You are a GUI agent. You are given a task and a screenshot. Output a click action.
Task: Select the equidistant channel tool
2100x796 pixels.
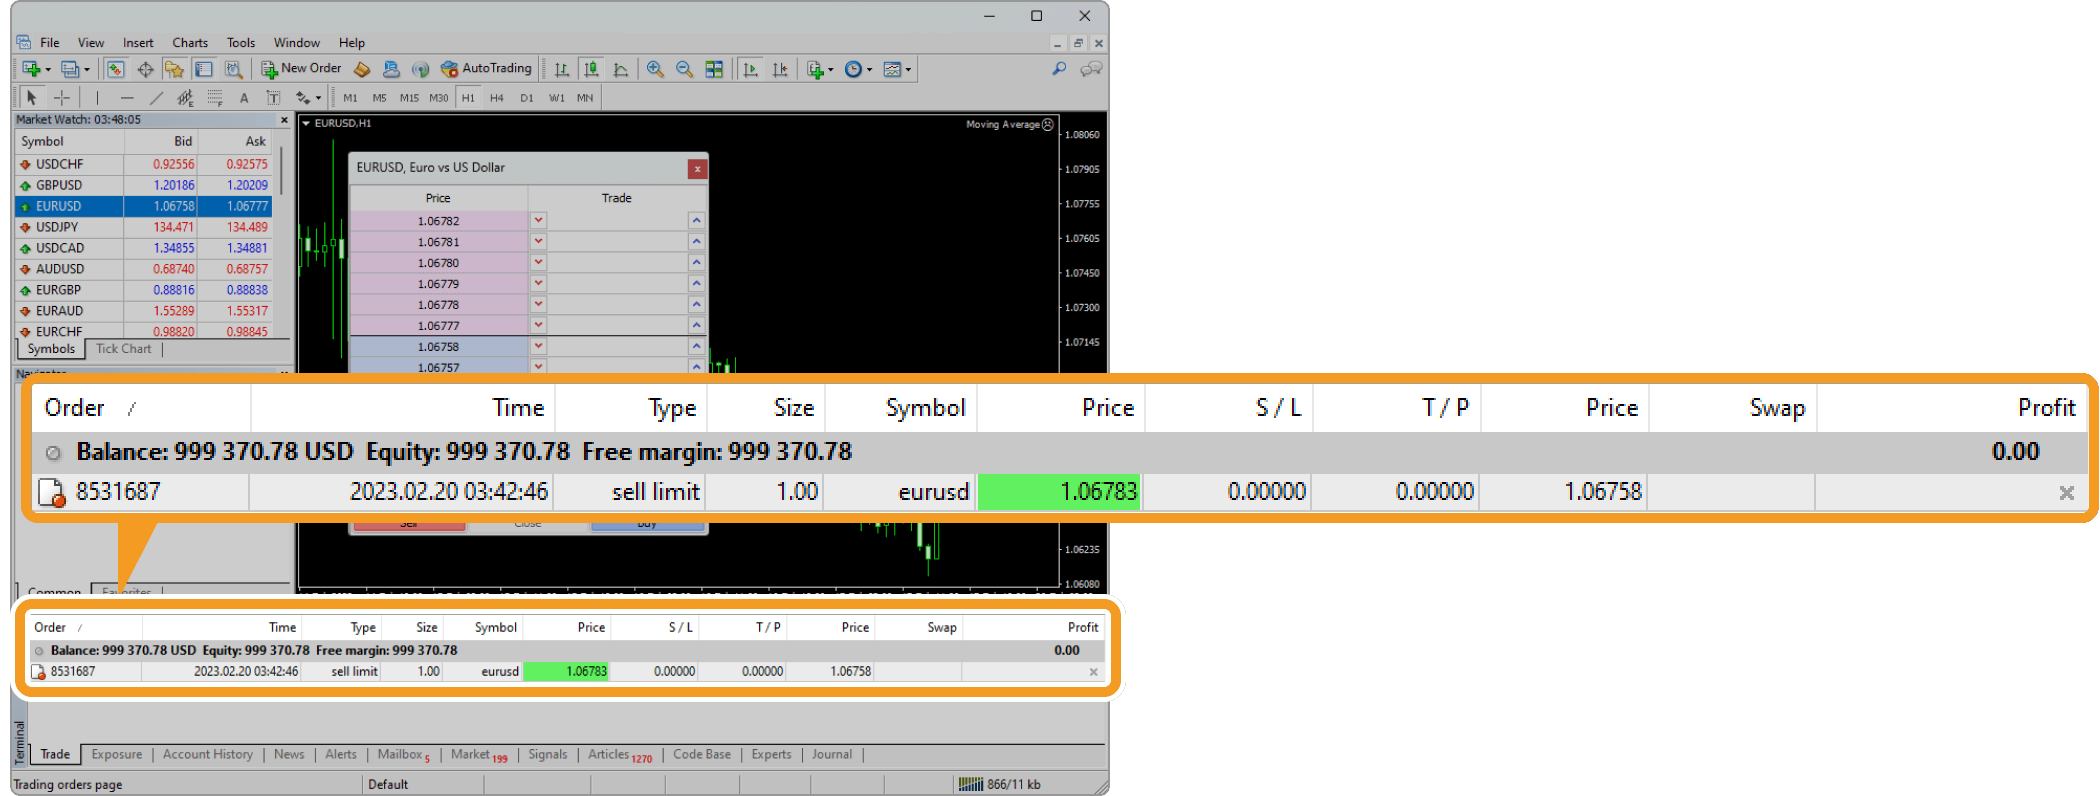[185, 97]
